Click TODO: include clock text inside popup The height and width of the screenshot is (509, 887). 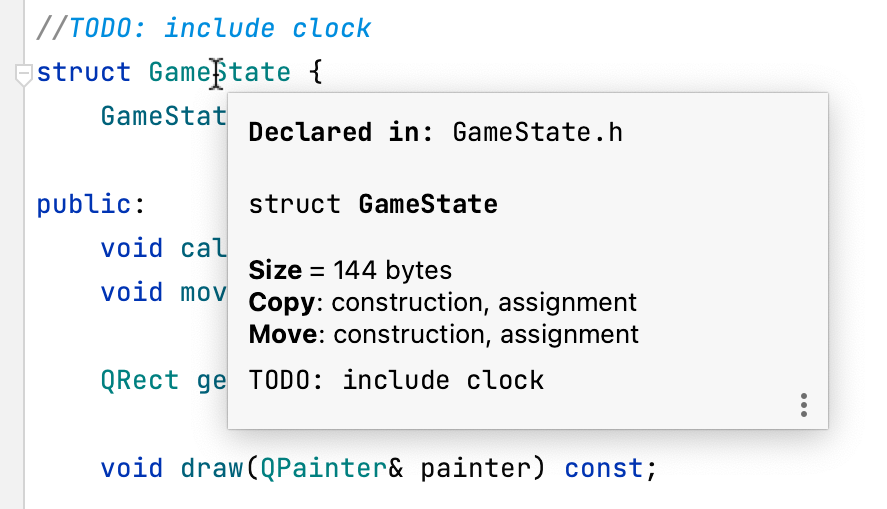[x=396, y=380]
